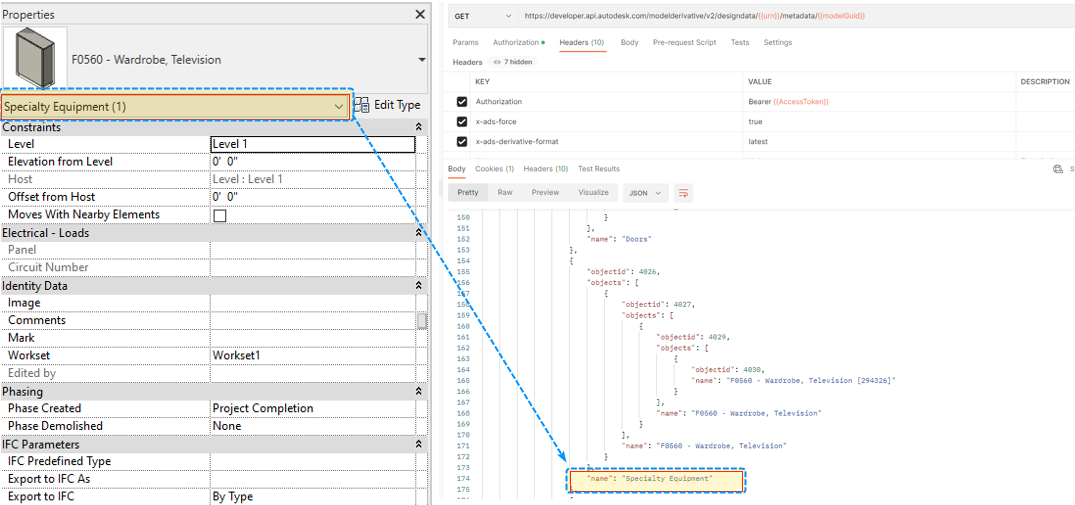This screenshot has height=505, width=1075.
Task: Click the globe network icon in response
Action: 1058,169
